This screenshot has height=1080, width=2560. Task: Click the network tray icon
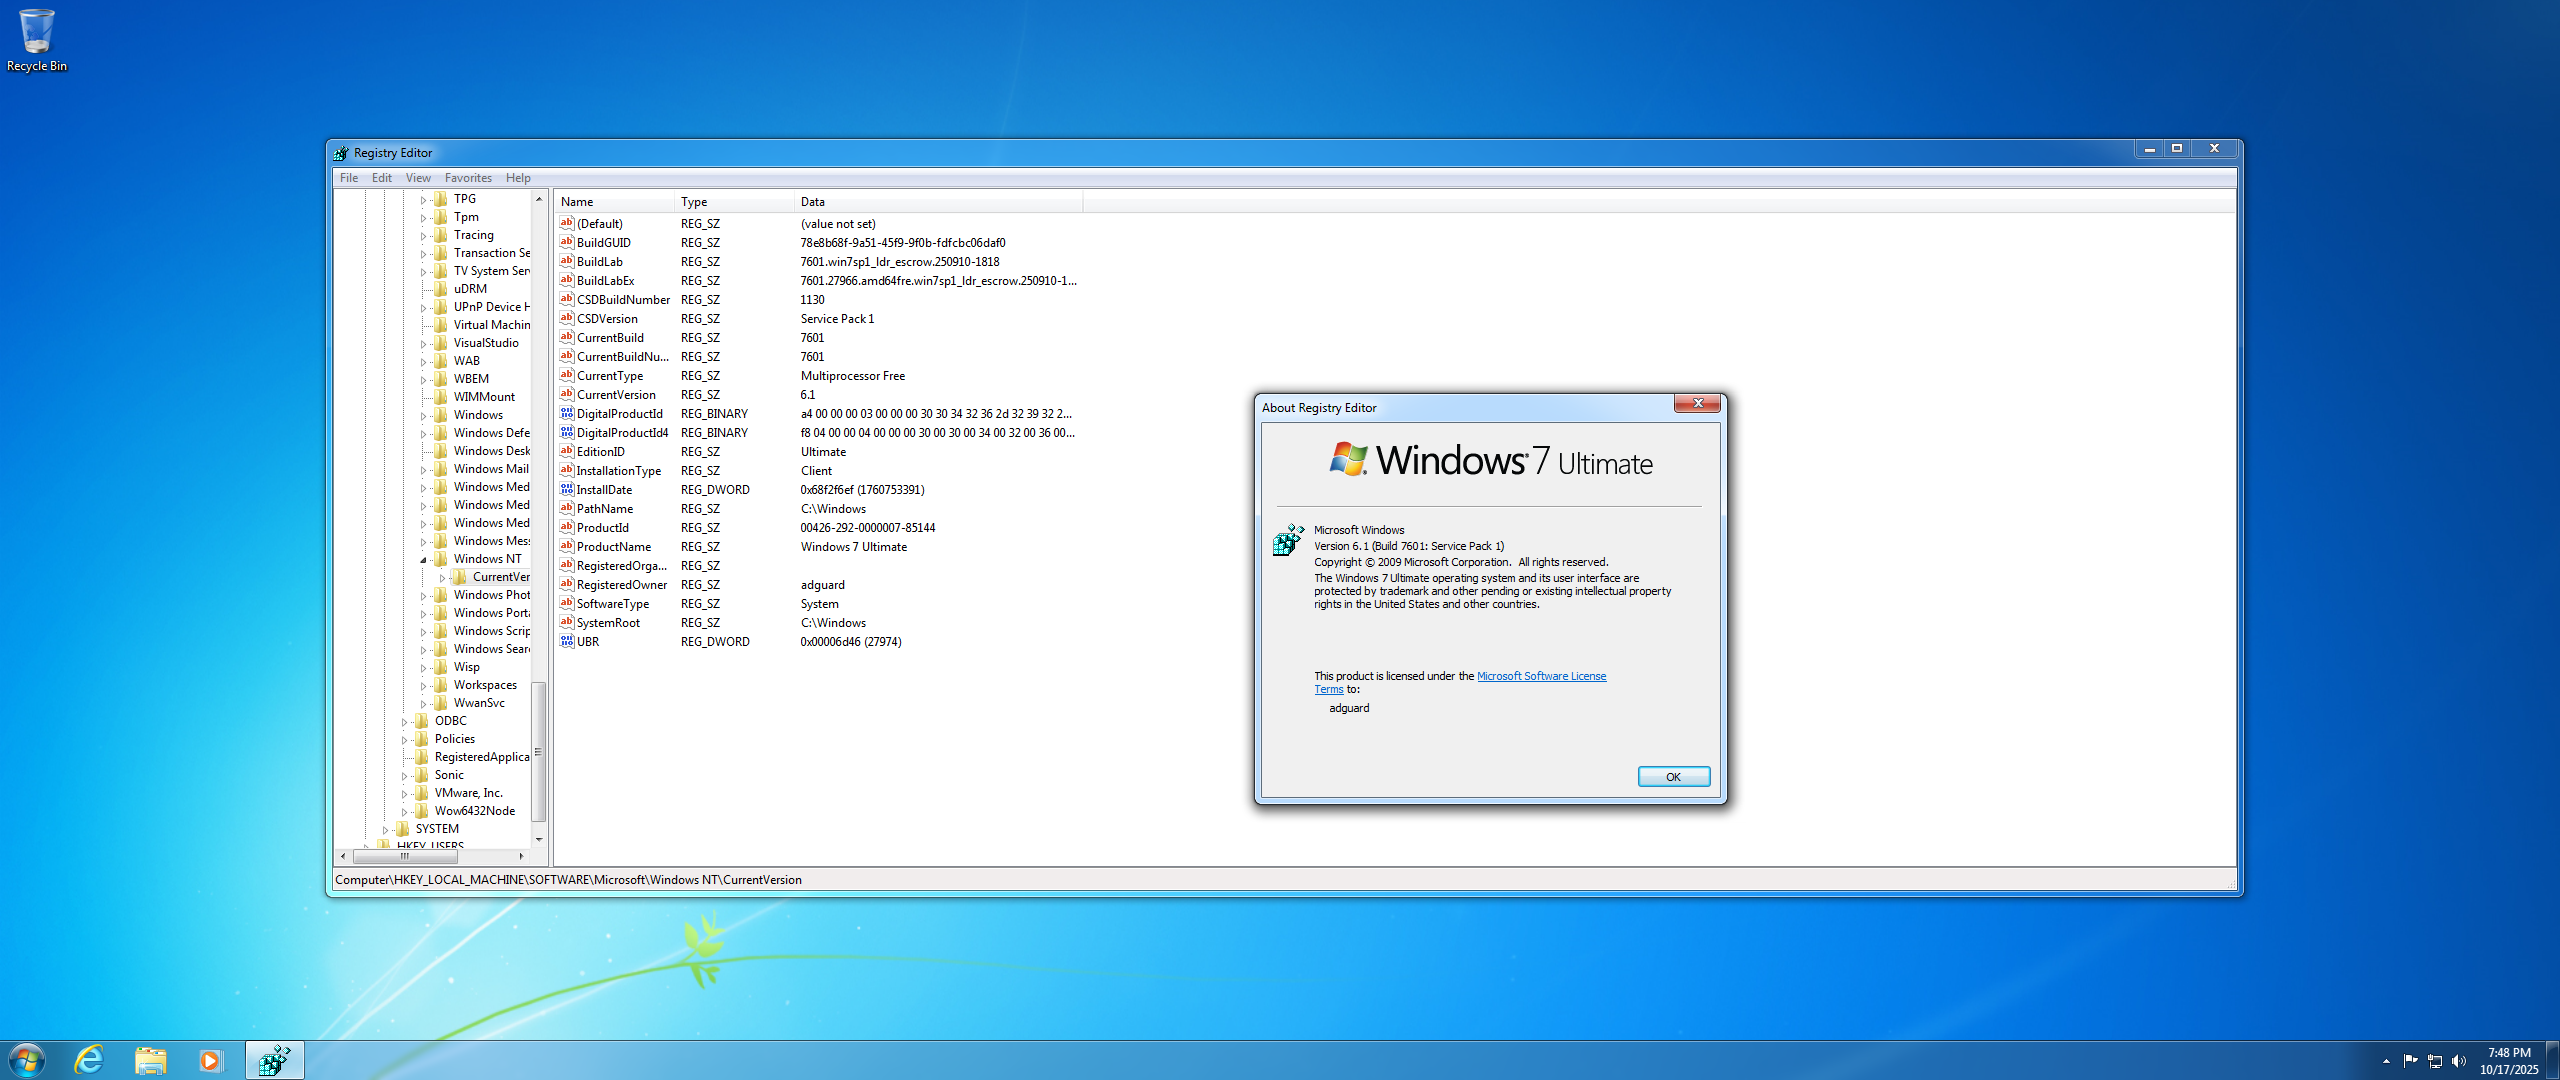pos(2435,1061)
